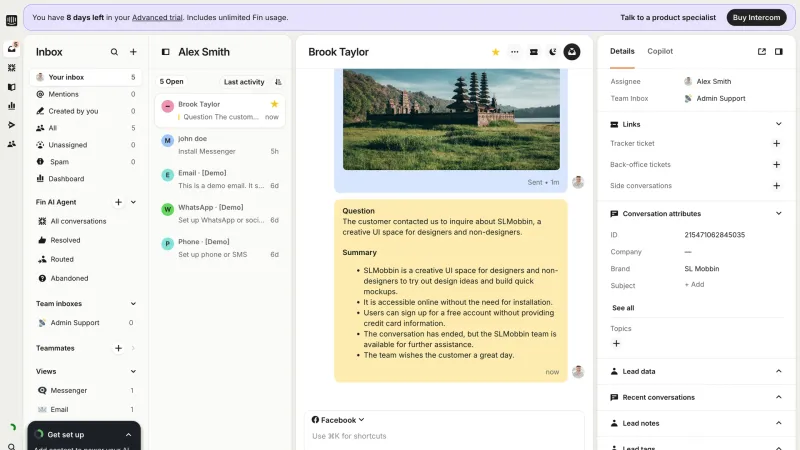The height and width of the screenshot is (450, 800).
Task: Collapse the Get set up panel
Action: 129,435
